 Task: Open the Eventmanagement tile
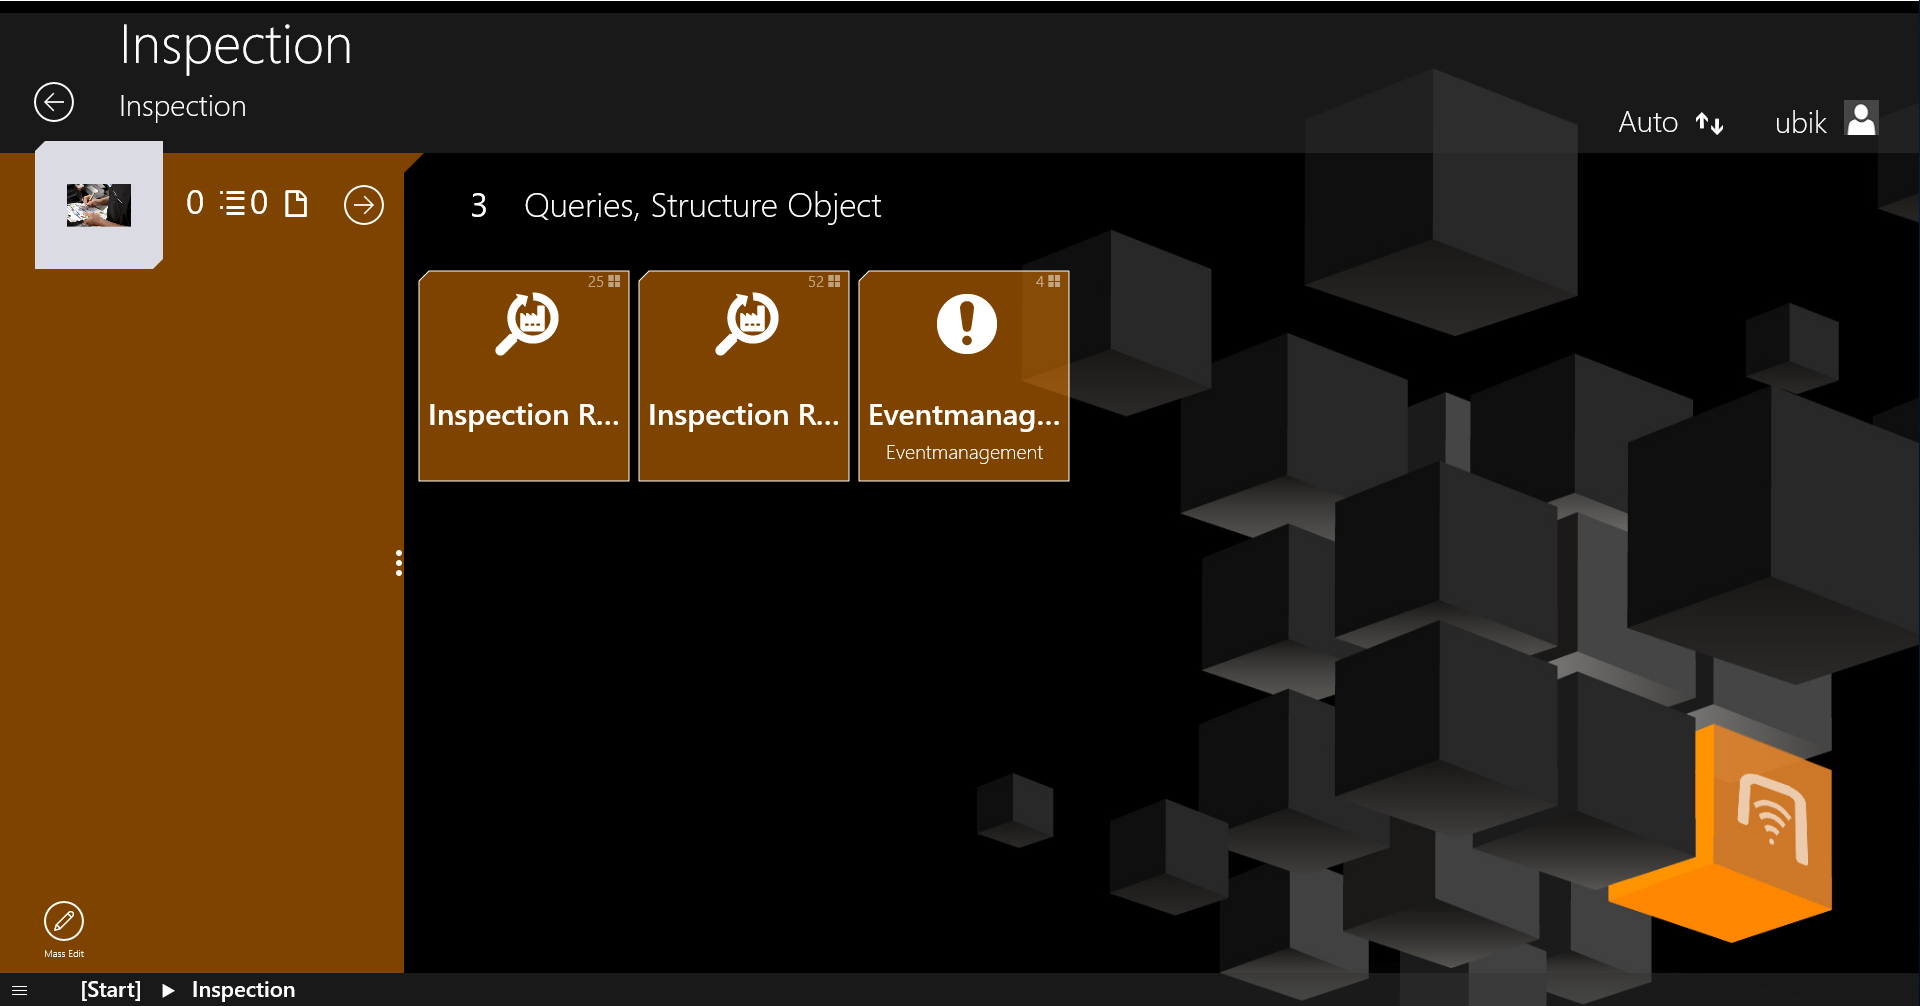point(964,376)
